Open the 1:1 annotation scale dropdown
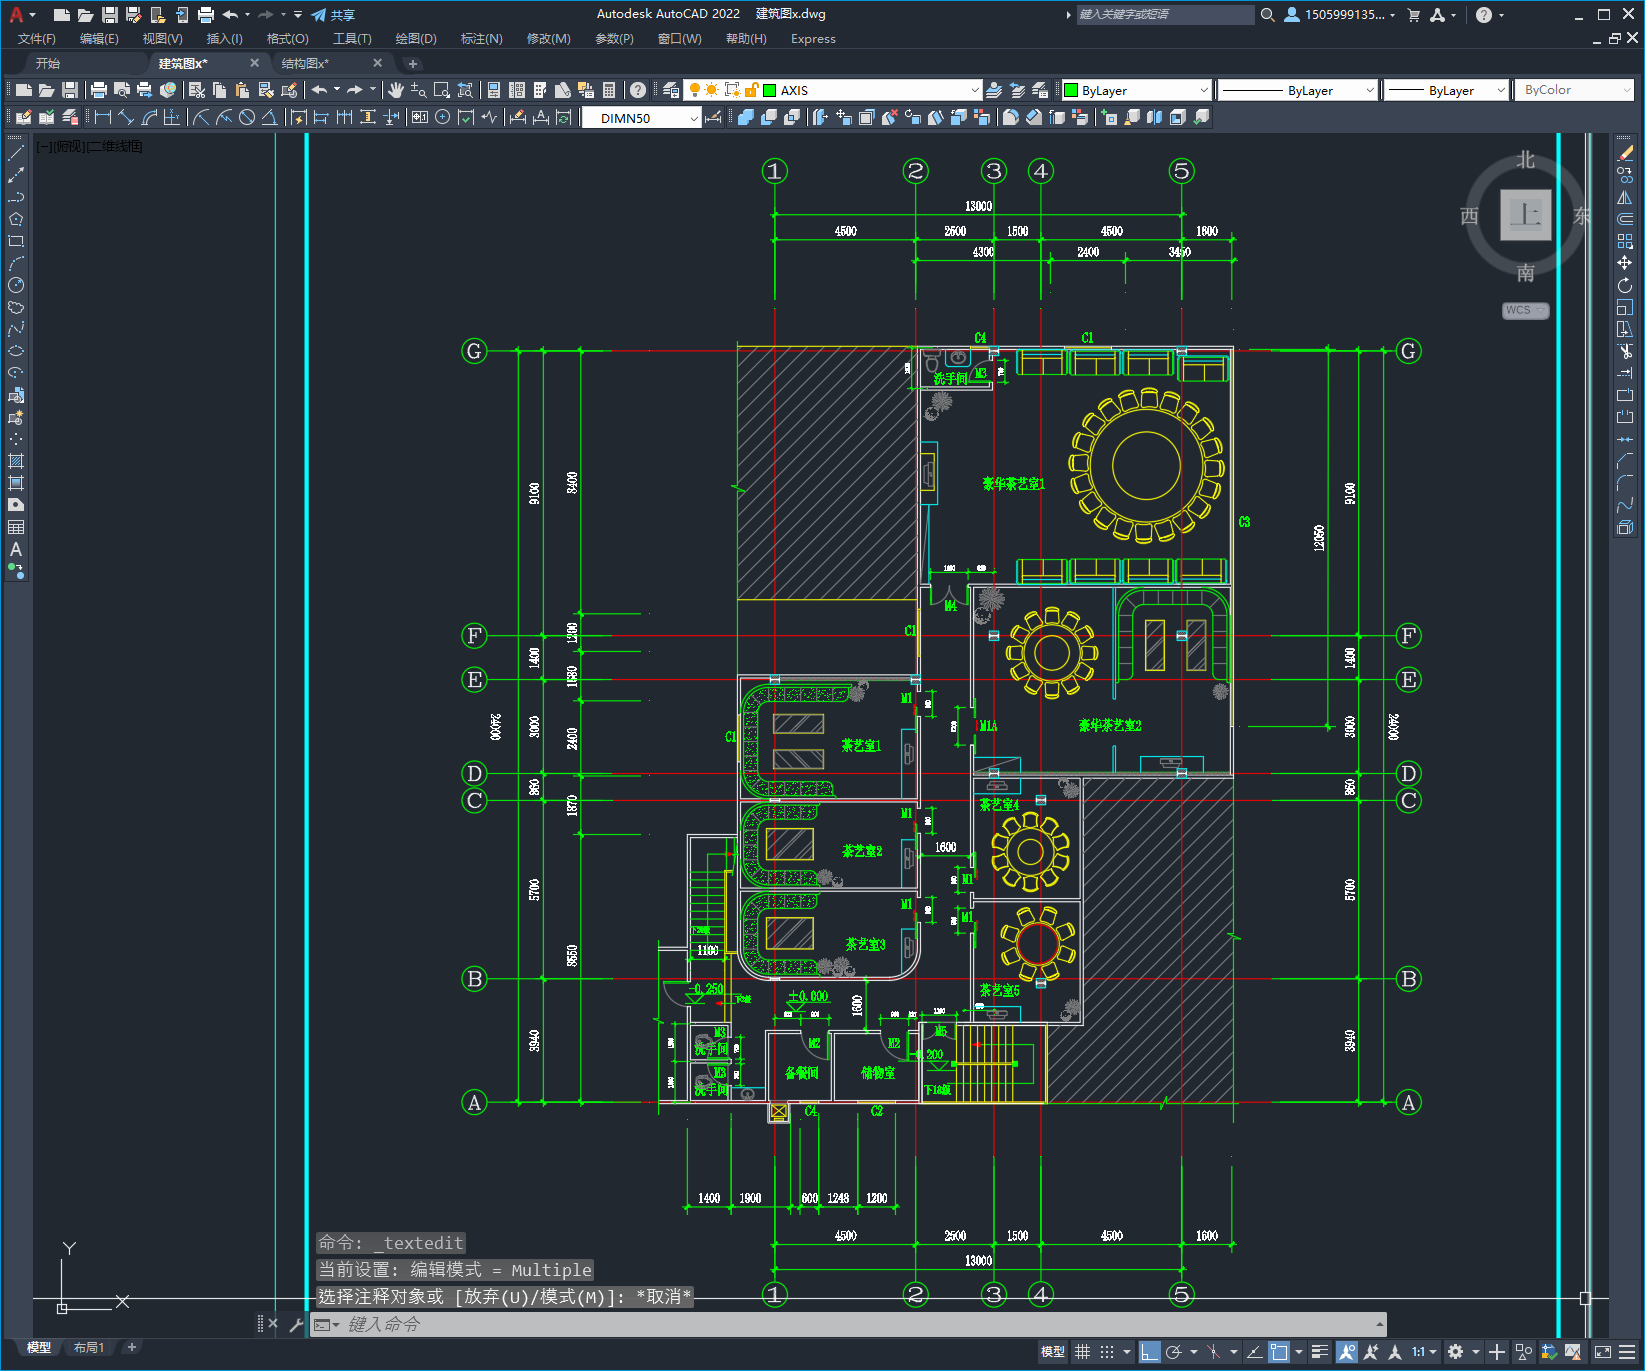Image resolution: width=1645 pixels, height=1371 pixels. pyautogui.click(x=1423, y=1352)
